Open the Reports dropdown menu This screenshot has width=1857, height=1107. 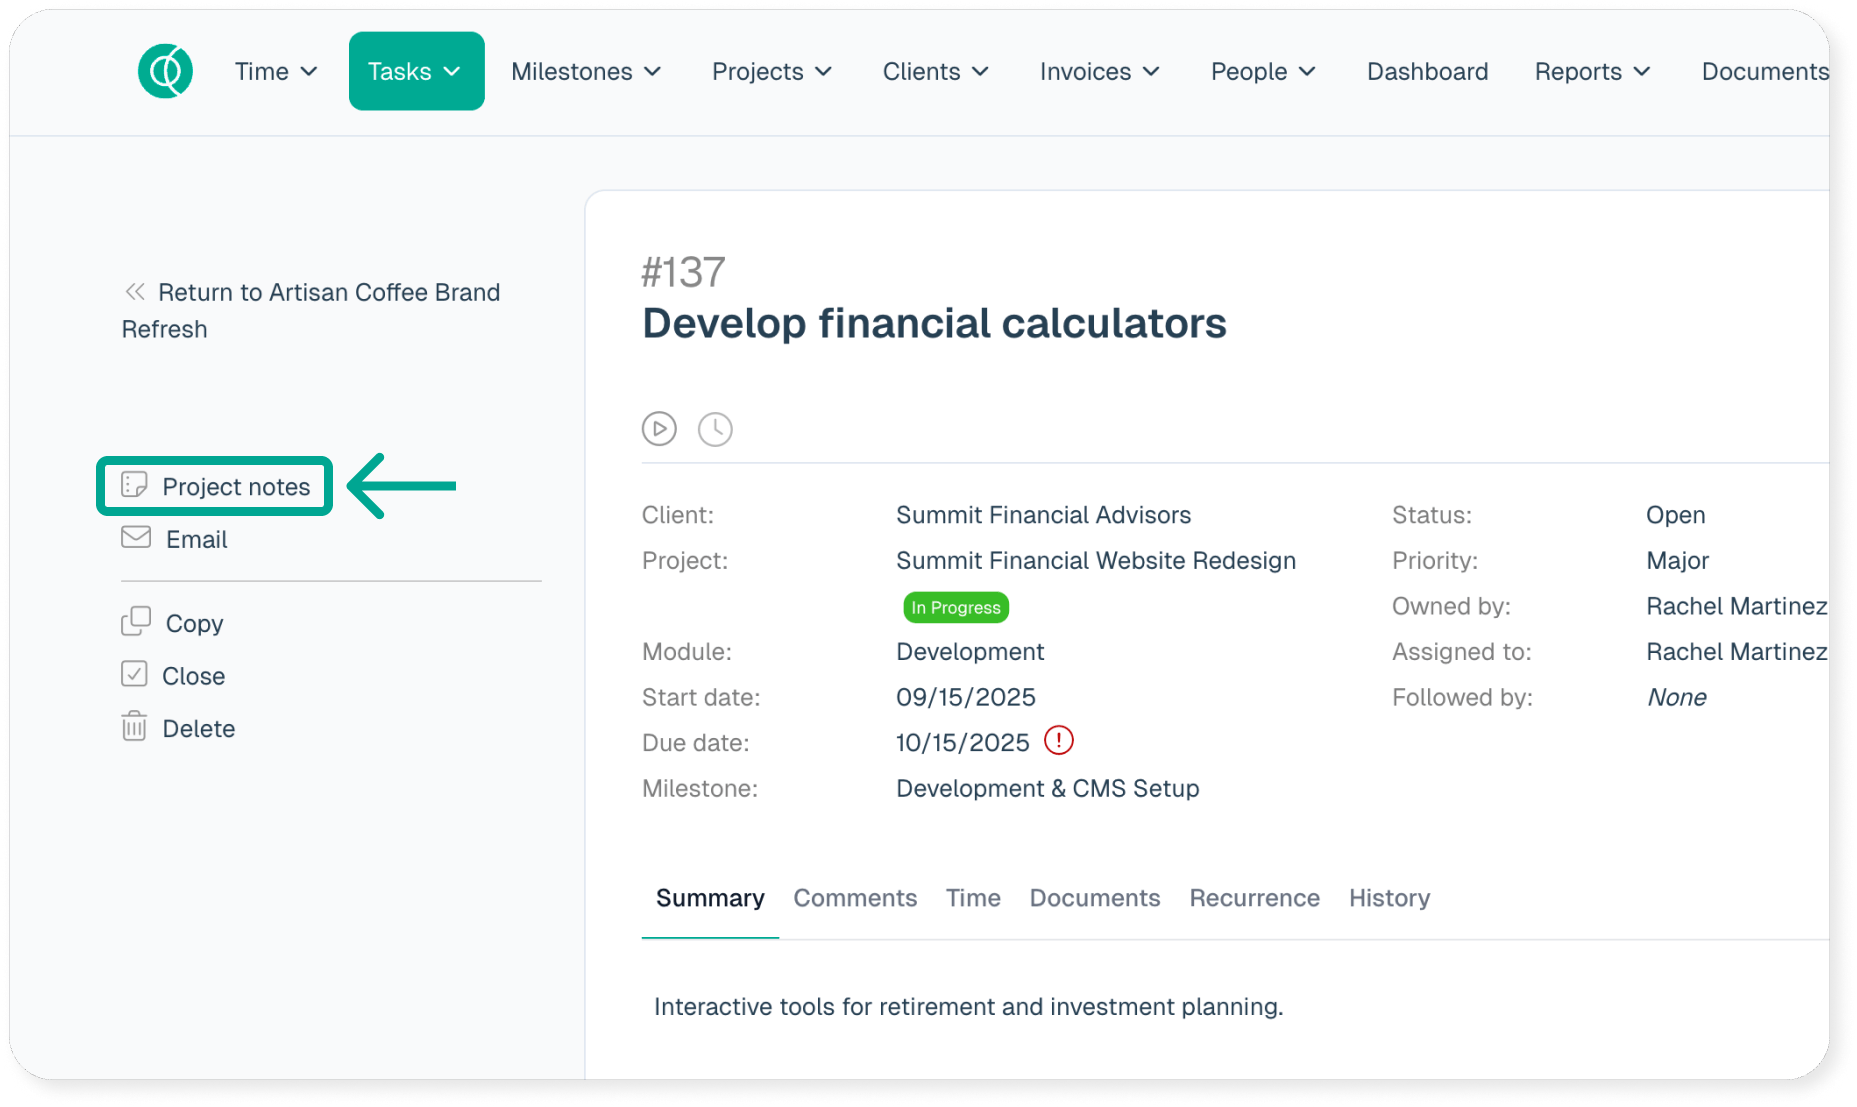point(1592,71)
